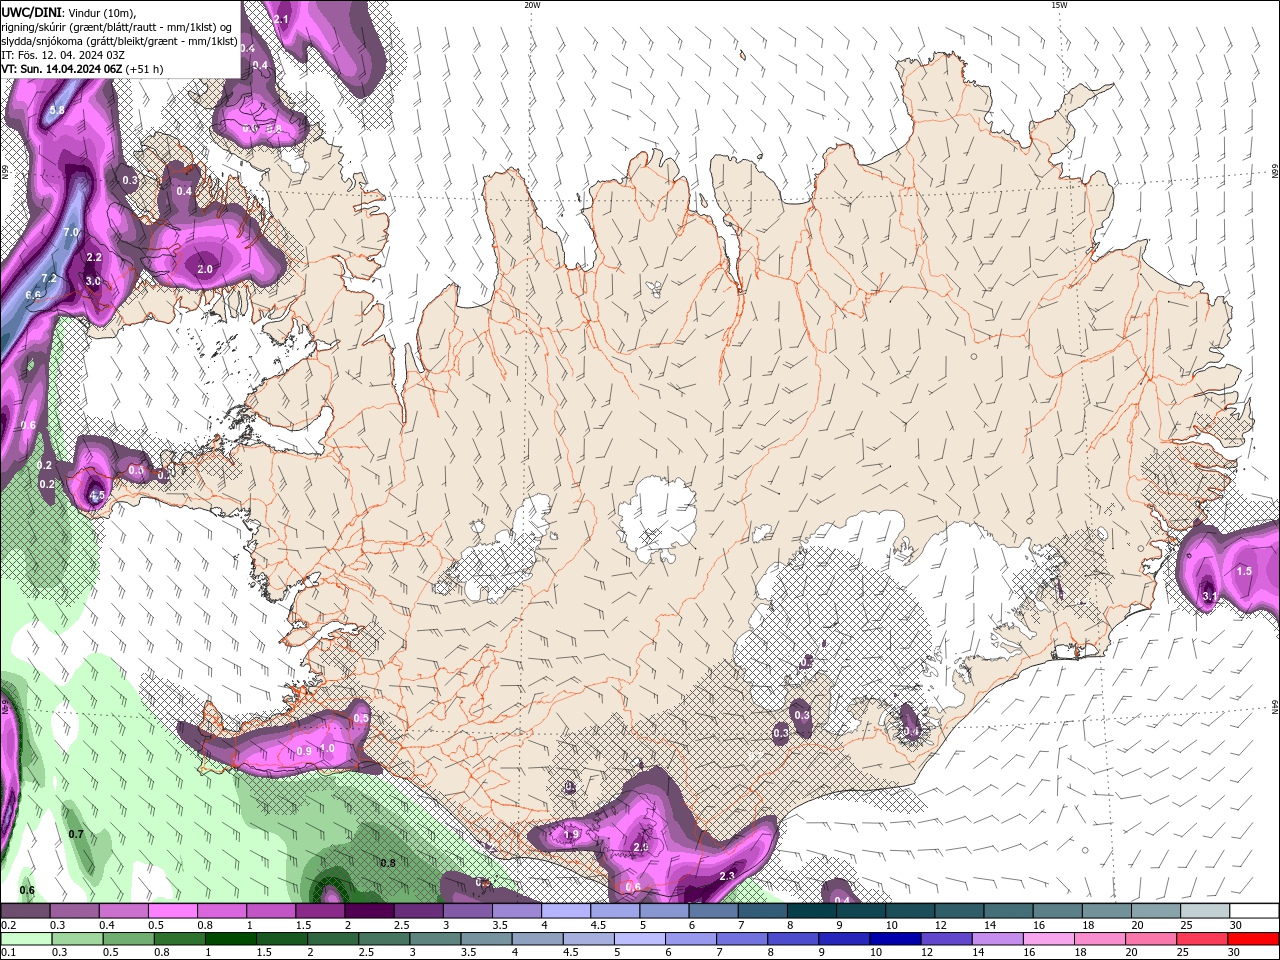
Task: Click the 0.7 rain value in the green area
Action: pos(76,834)
